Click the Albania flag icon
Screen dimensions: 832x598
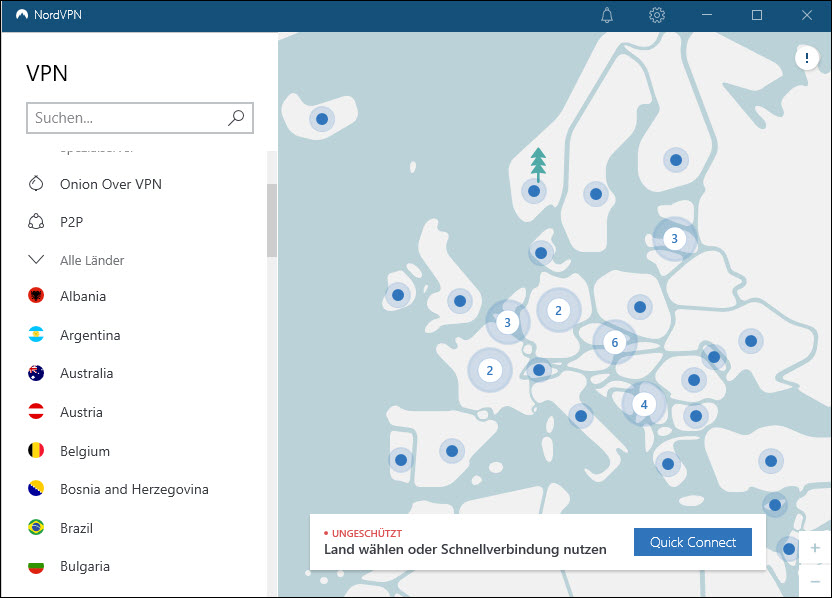[x=37, y=296]
